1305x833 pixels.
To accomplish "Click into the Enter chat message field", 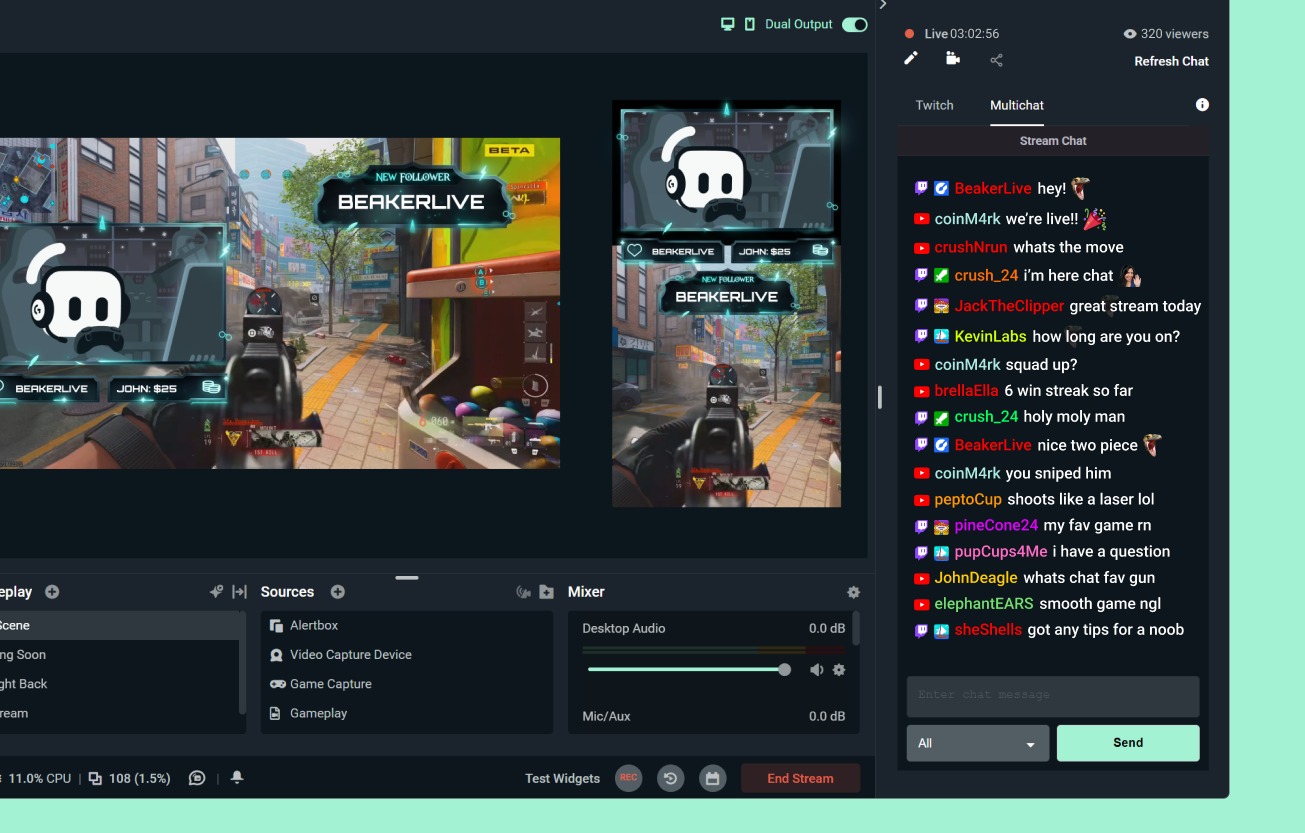I will click(x=1053, y=696).
